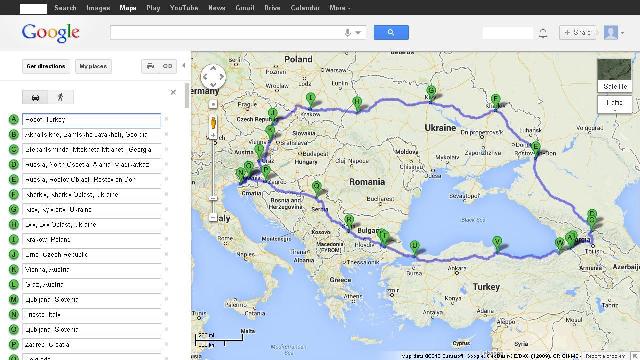
Task: Click the link icon beside print
Action: (167, 66)
